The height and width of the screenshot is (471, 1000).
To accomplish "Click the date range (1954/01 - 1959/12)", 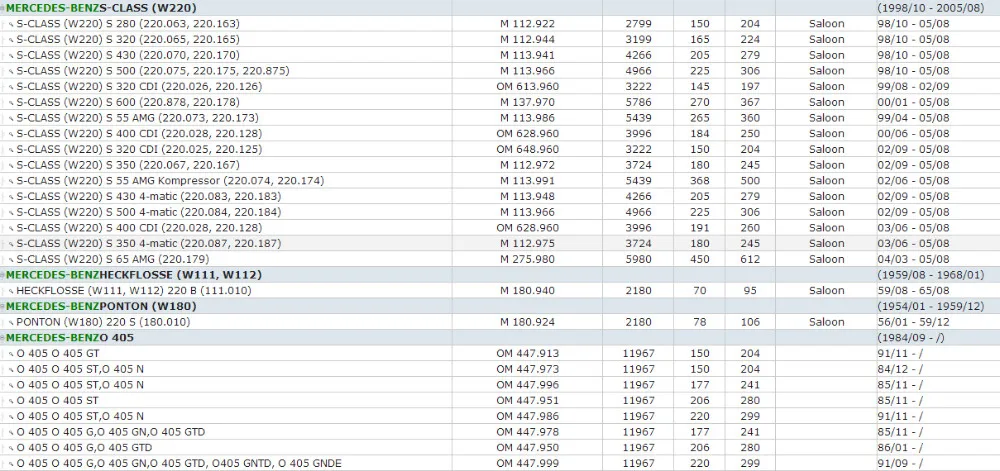I will (x=932, y=306).
